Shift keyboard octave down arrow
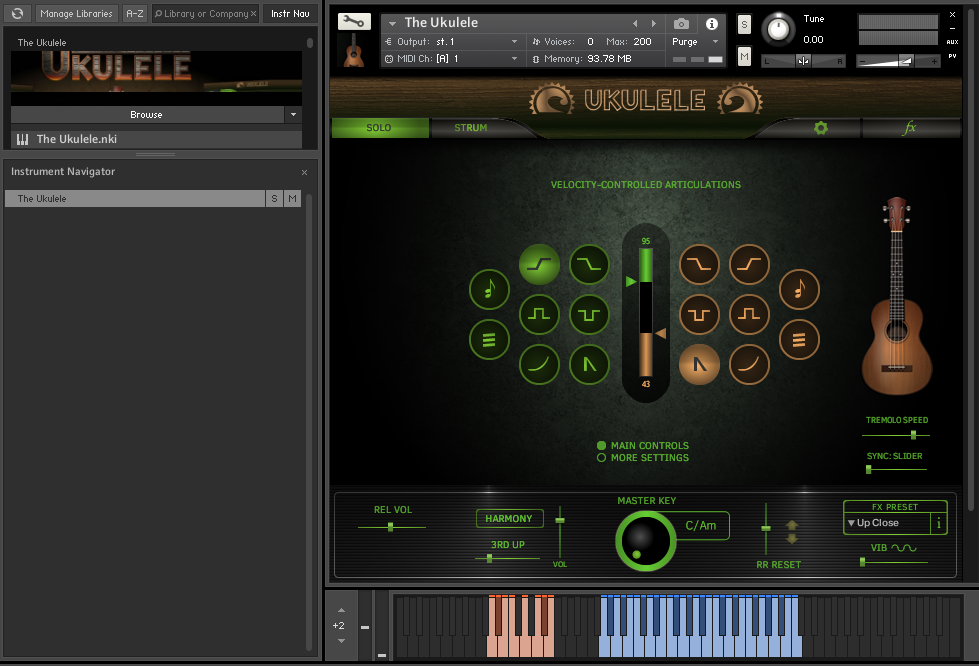The image size is (979, 666). (x=341, y=641)
